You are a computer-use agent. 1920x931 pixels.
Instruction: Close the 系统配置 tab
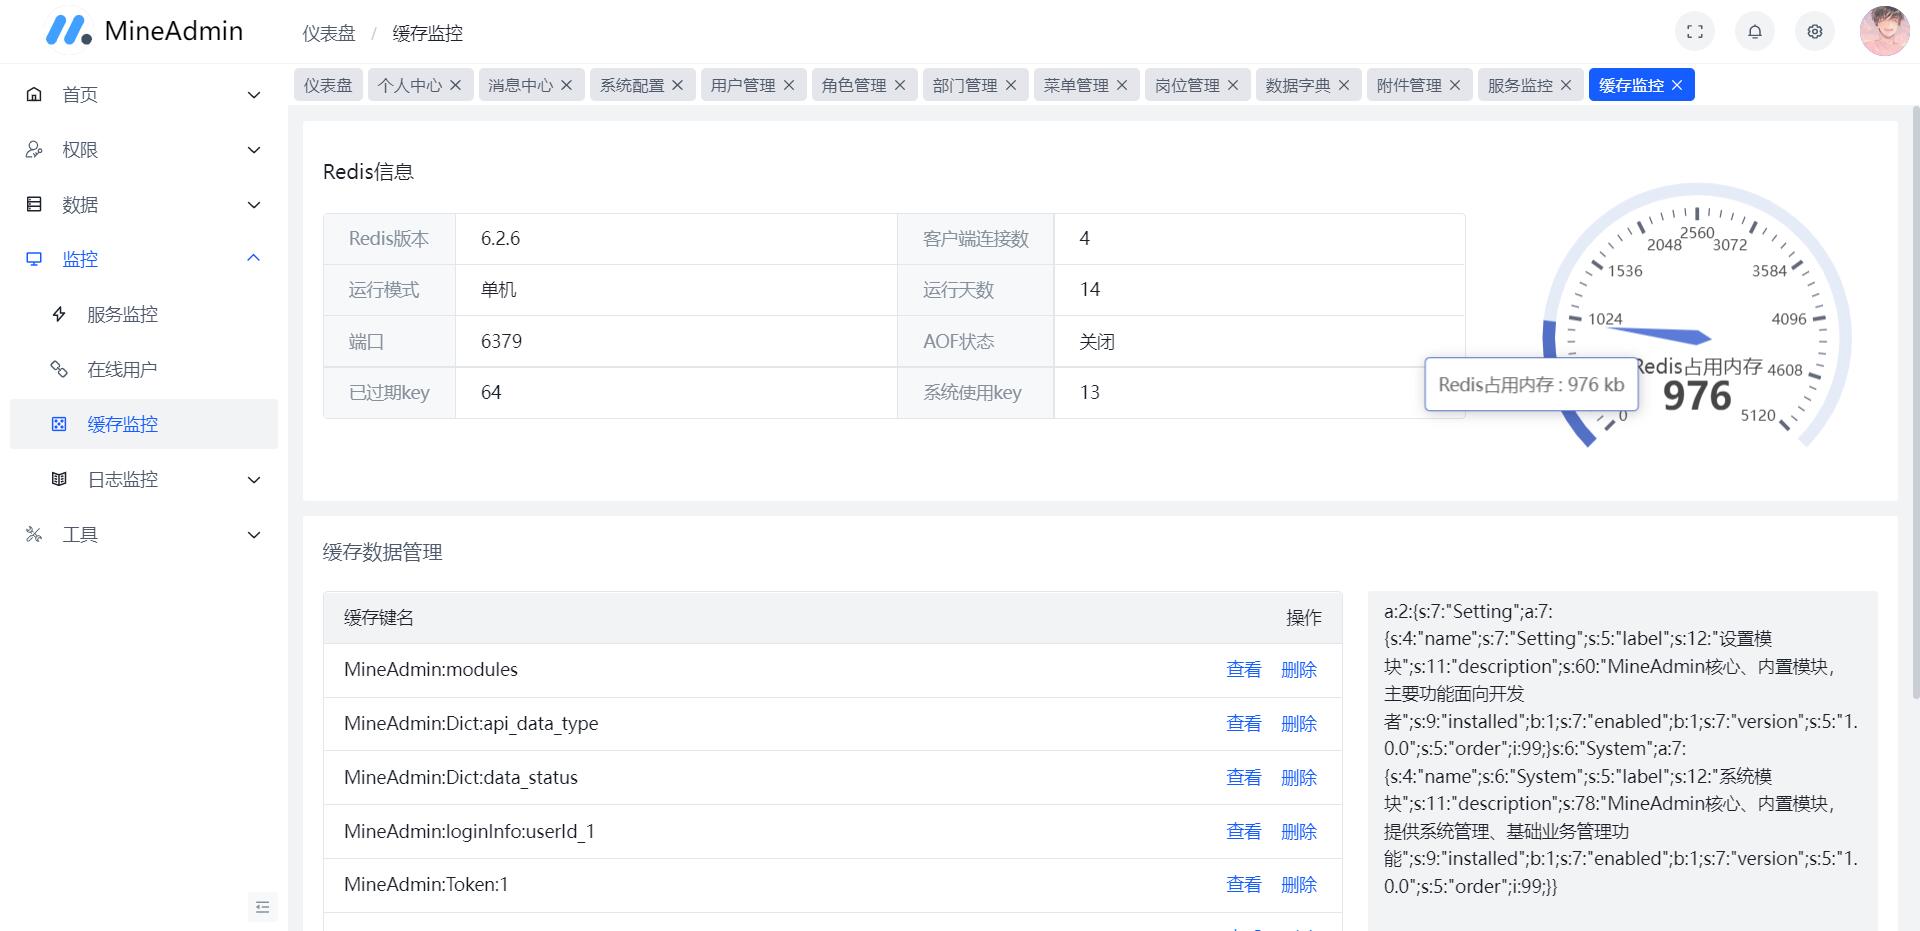pos(678,85)
